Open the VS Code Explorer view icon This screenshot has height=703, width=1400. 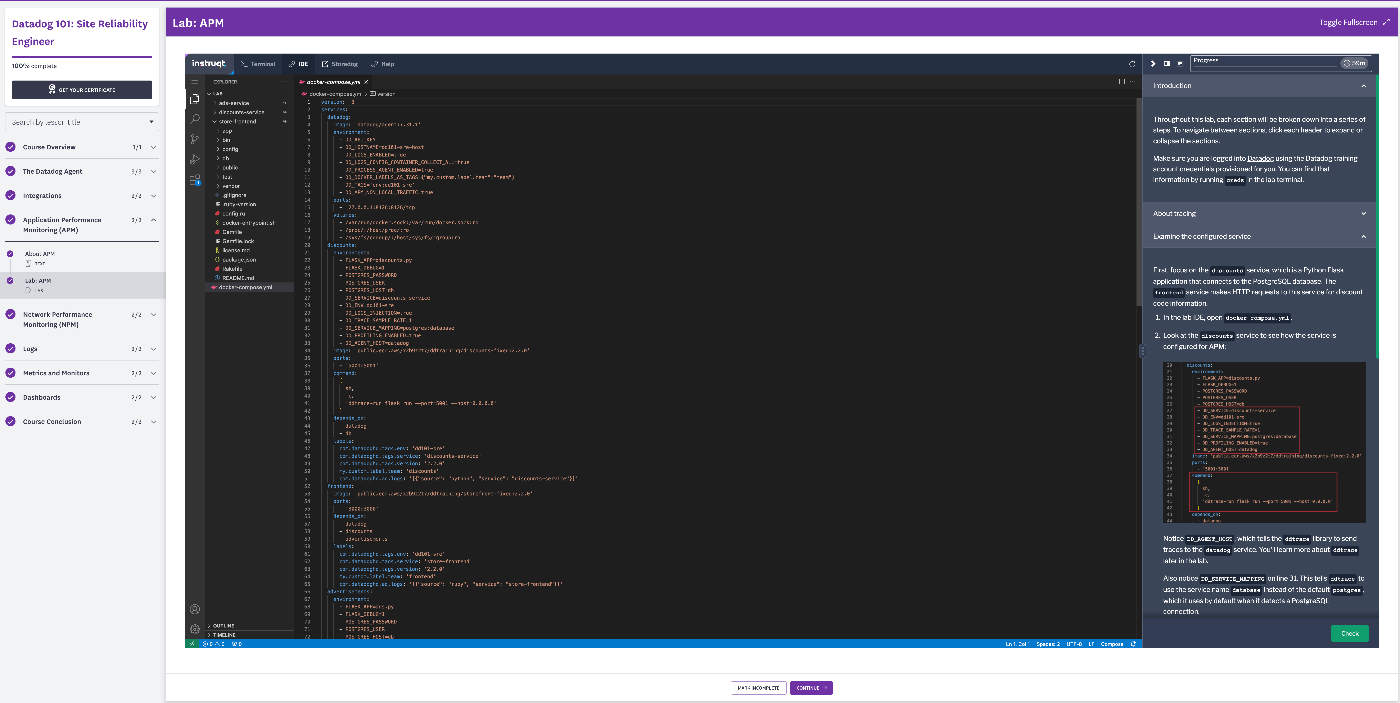194,98
